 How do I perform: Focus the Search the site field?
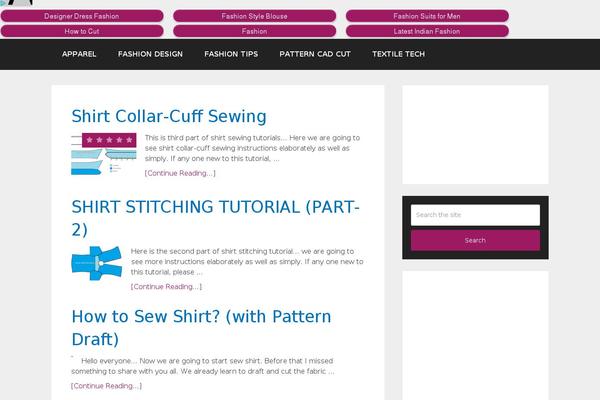[x=475, y=215]
